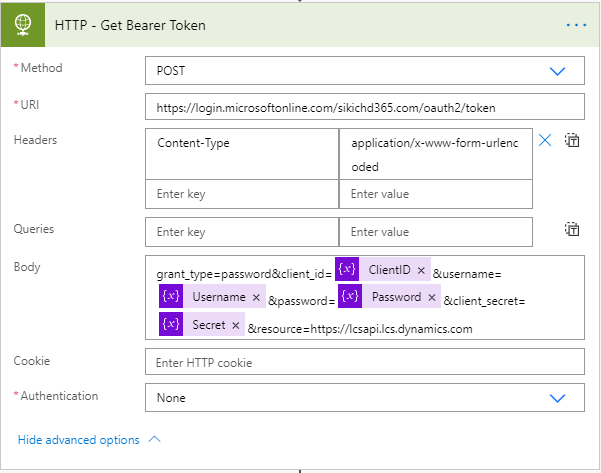The image size is (601, 473).
Task: Remove the Password token from Body
Action: pyautogui.click(x=432, y=297)
